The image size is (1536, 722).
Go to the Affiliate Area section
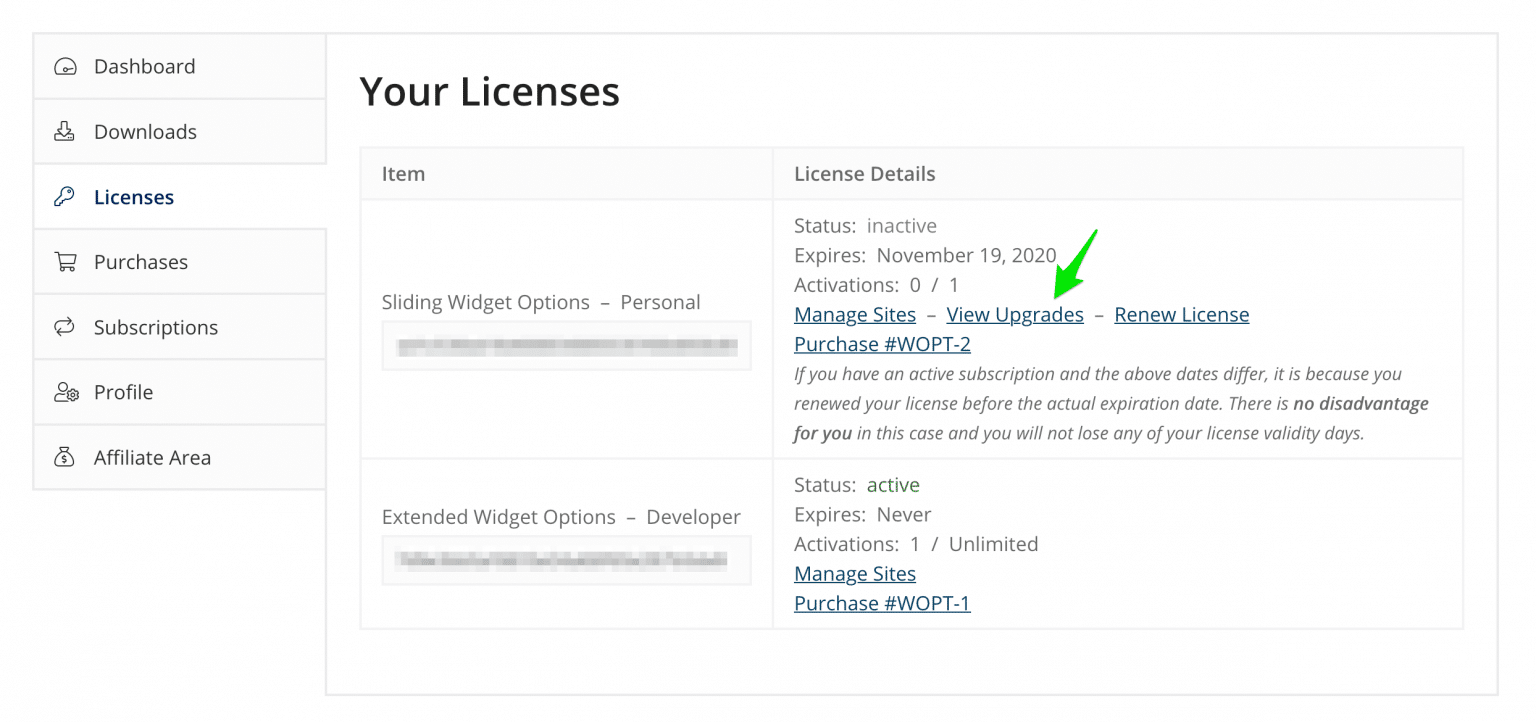coord(152,457)
